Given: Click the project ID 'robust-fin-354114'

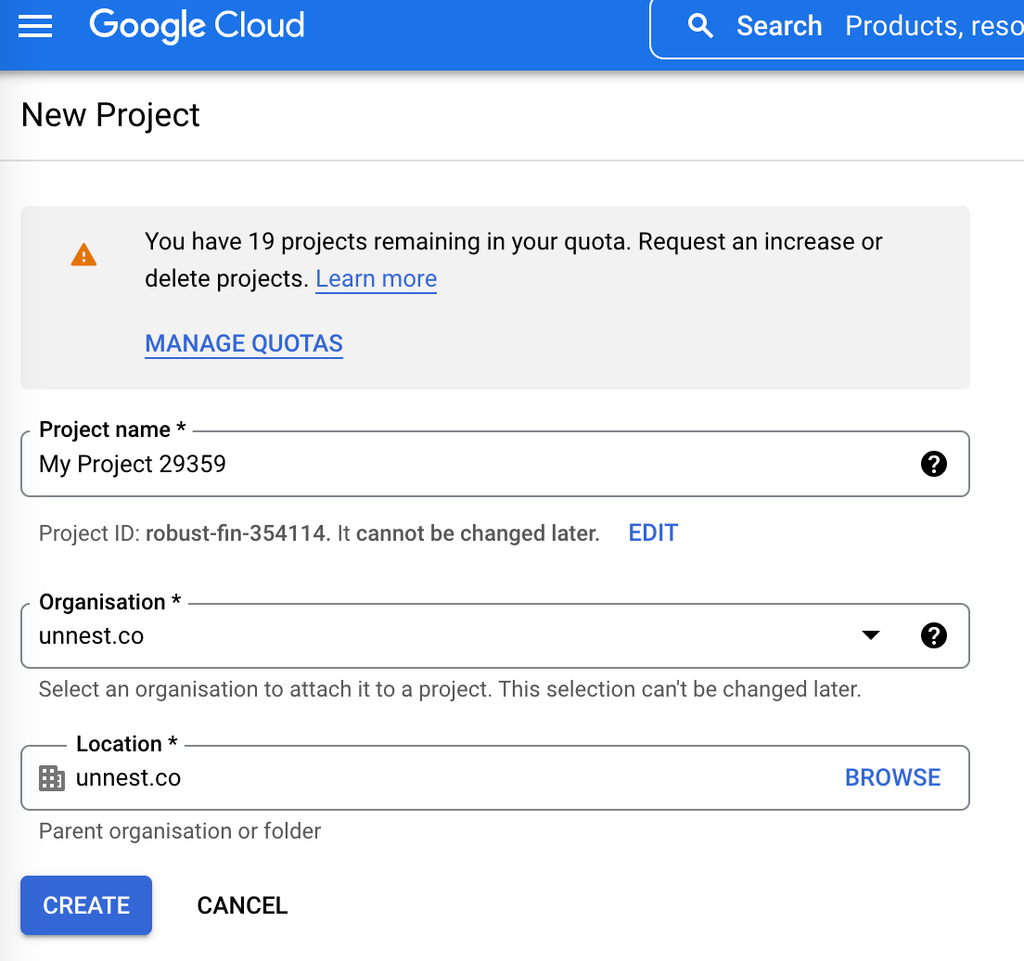Looking at the screenshot, I should tap(235, 533).
